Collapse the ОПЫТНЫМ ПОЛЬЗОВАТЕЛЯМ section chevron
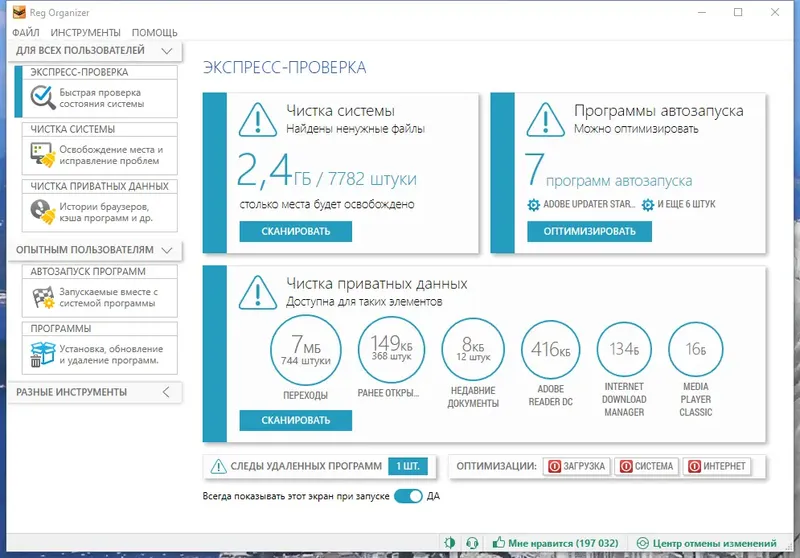The height and width of the screenshot is (558, 800). pos(166,250)
